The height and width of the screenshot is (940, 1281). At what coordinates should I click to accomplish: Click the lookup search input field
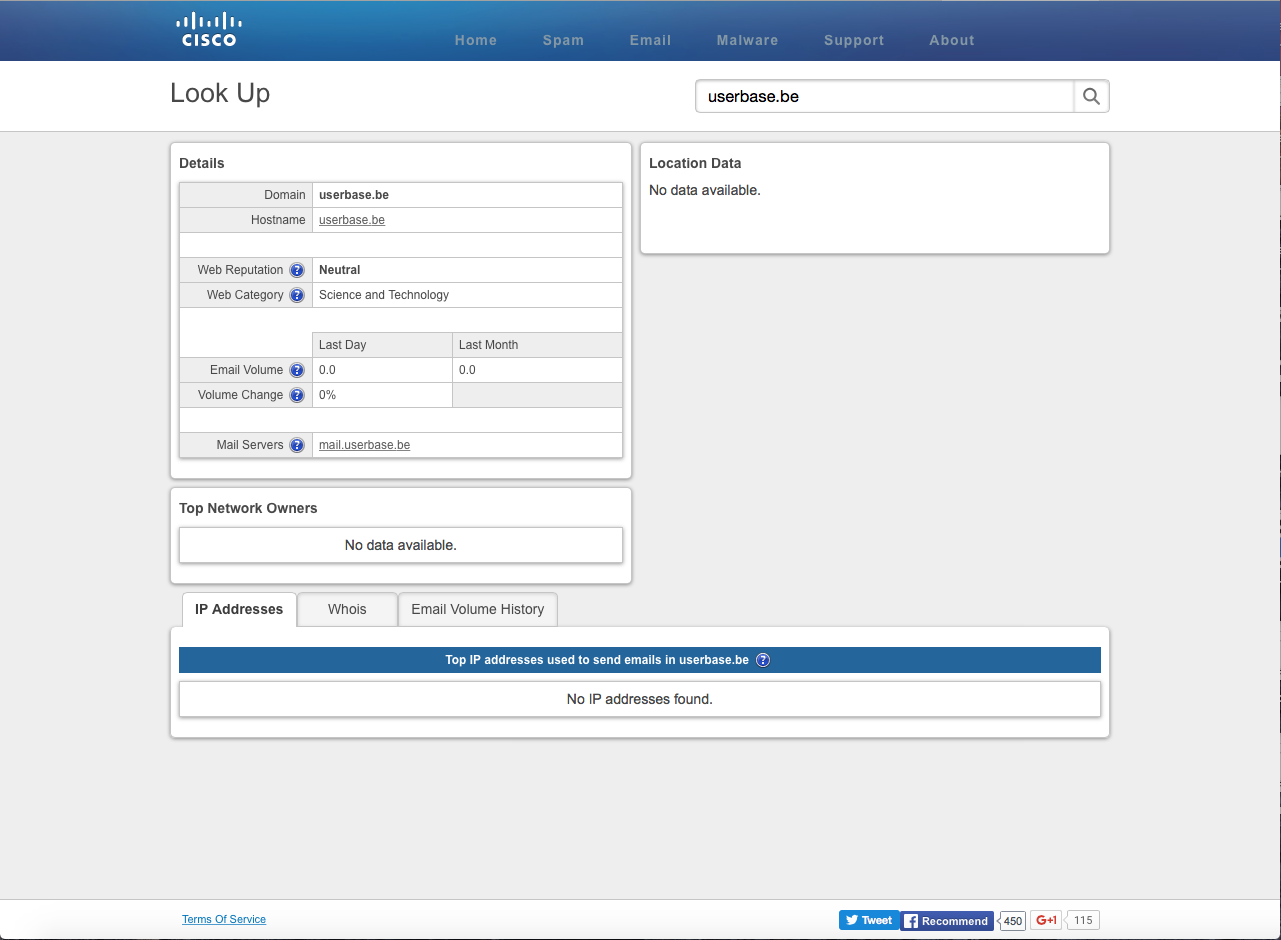884,97
